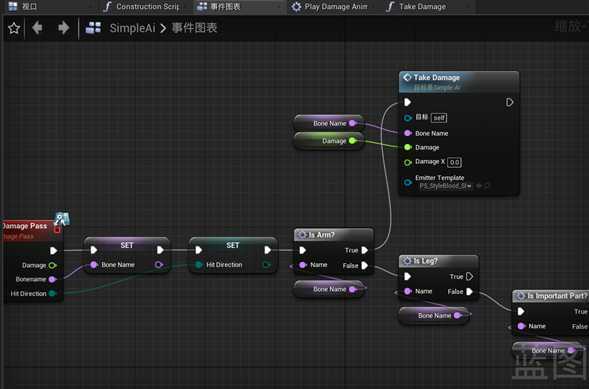Click the Damage X pin on Take Damage

(x=408, y=162)
